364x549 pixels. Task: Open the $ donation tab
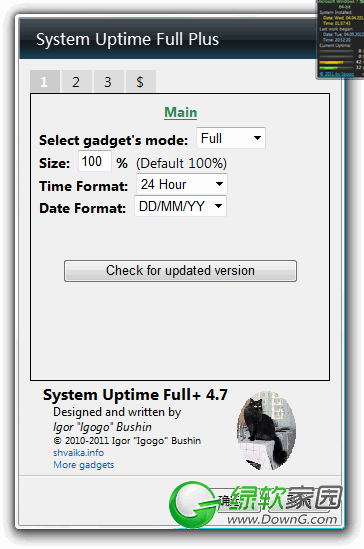140,82
